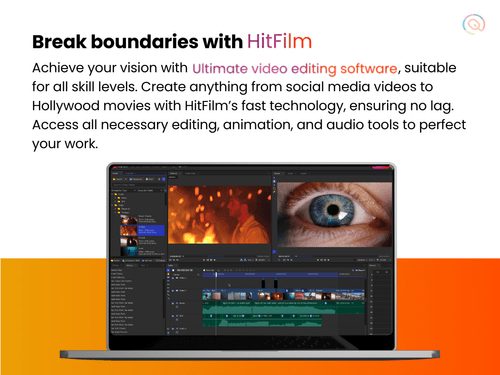Click the green New button in the media panel
Viewport: 500px width, 375px height.
(x=150, y=179)
